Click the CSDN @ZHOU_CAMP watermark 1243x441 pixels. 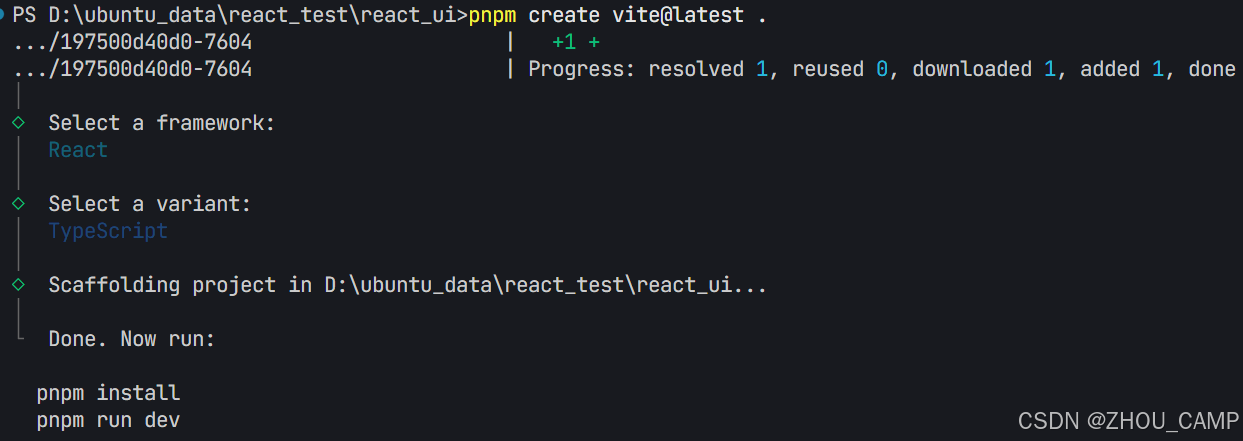point(1120,421)
